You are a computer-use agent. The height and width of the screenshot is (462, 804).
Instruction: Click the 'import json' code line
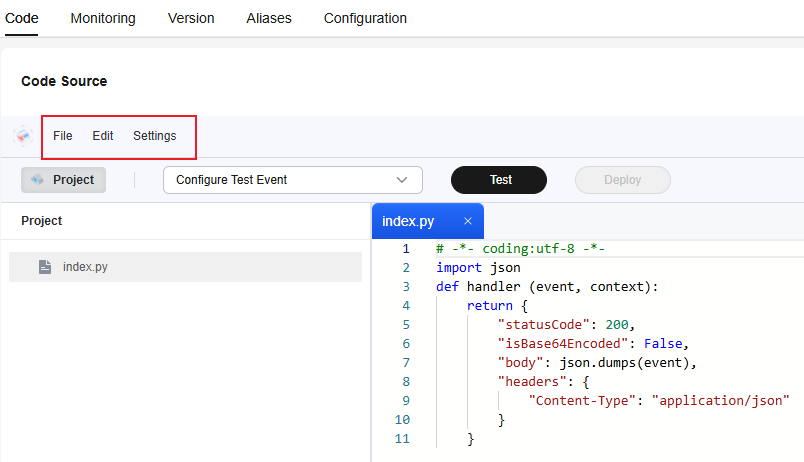pyautogui.click(x=478, y=268)
